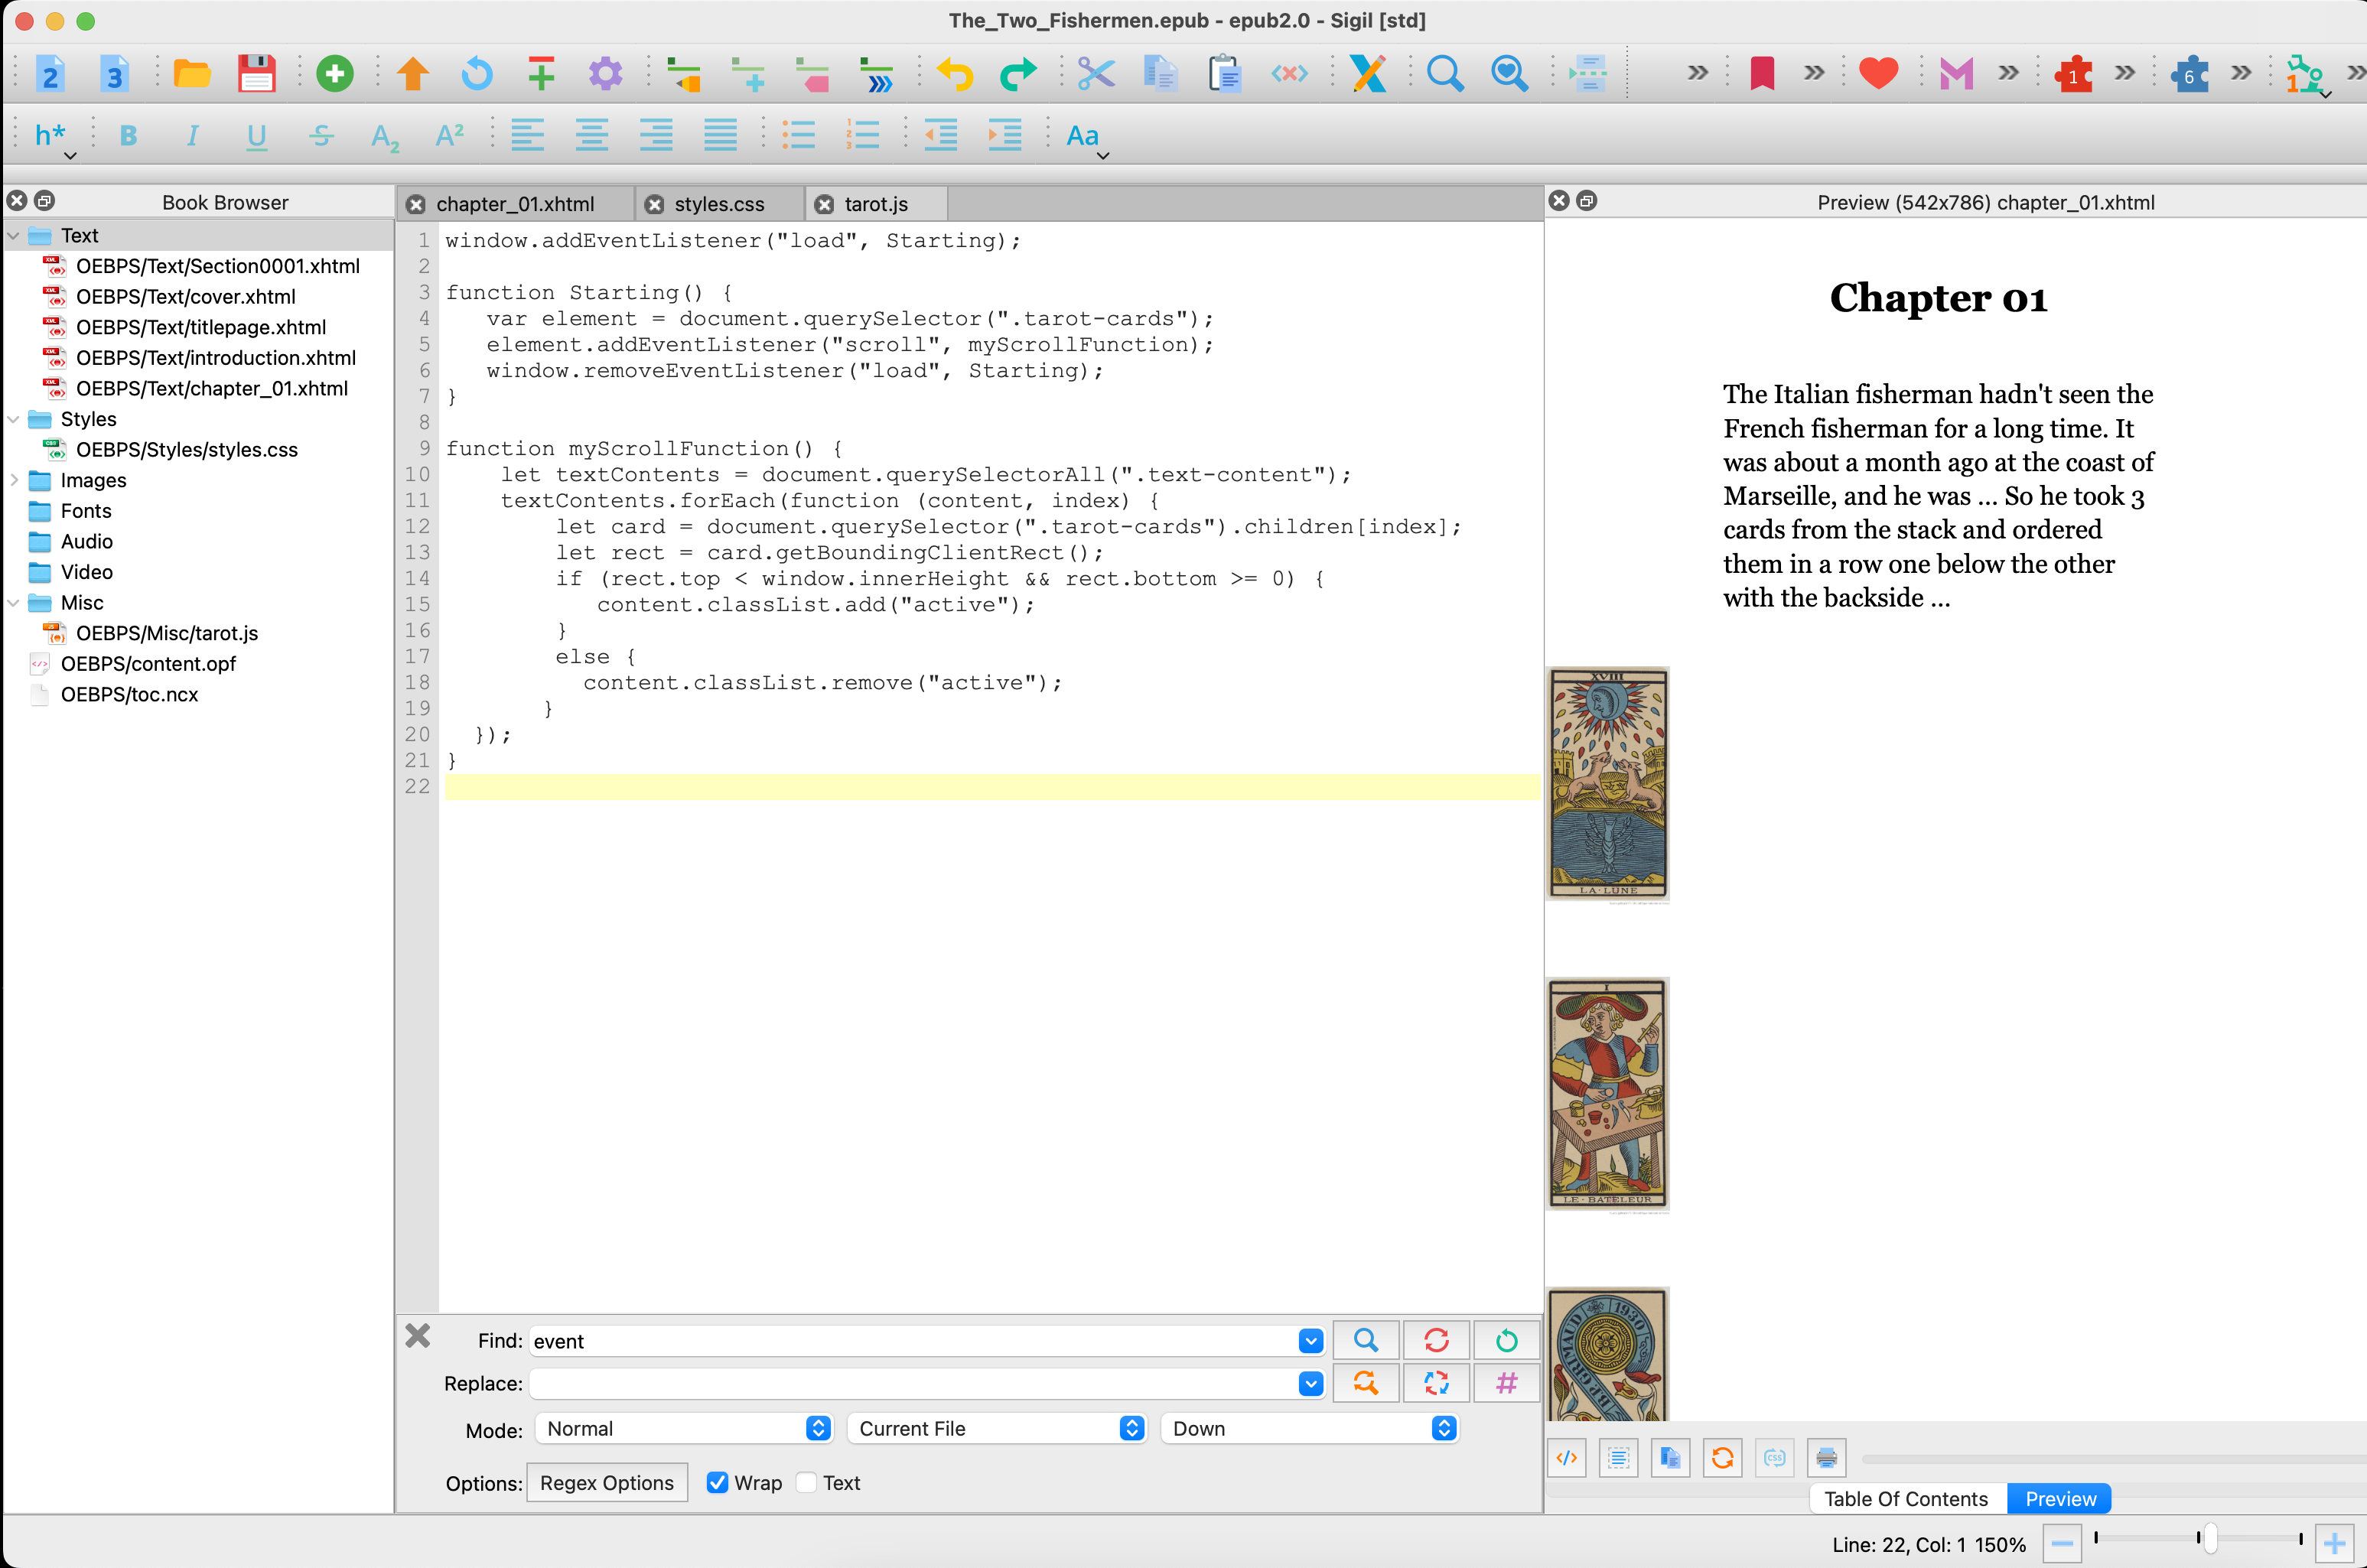Click the Count All hash button
Viewport: 2367px width, 1568px height.
click(x=1506, y=1383)
